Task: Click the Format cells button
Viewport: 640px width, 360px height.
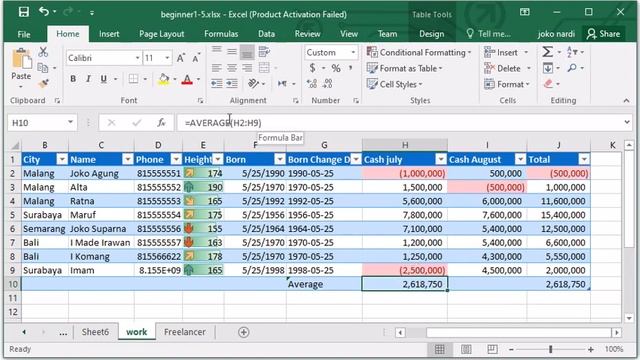Action: (507, 84)
